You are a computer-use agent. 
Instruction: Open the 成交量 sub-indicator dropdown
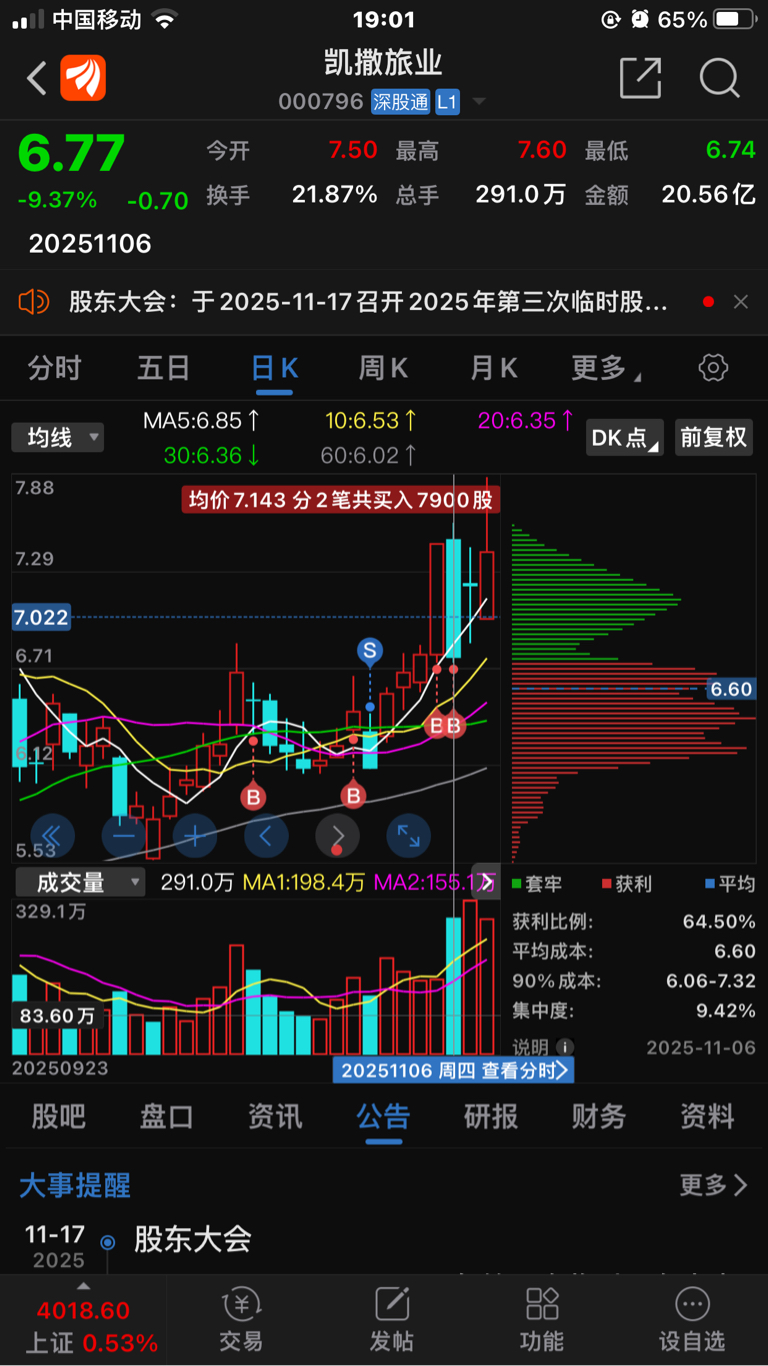[x=80, y=882]
